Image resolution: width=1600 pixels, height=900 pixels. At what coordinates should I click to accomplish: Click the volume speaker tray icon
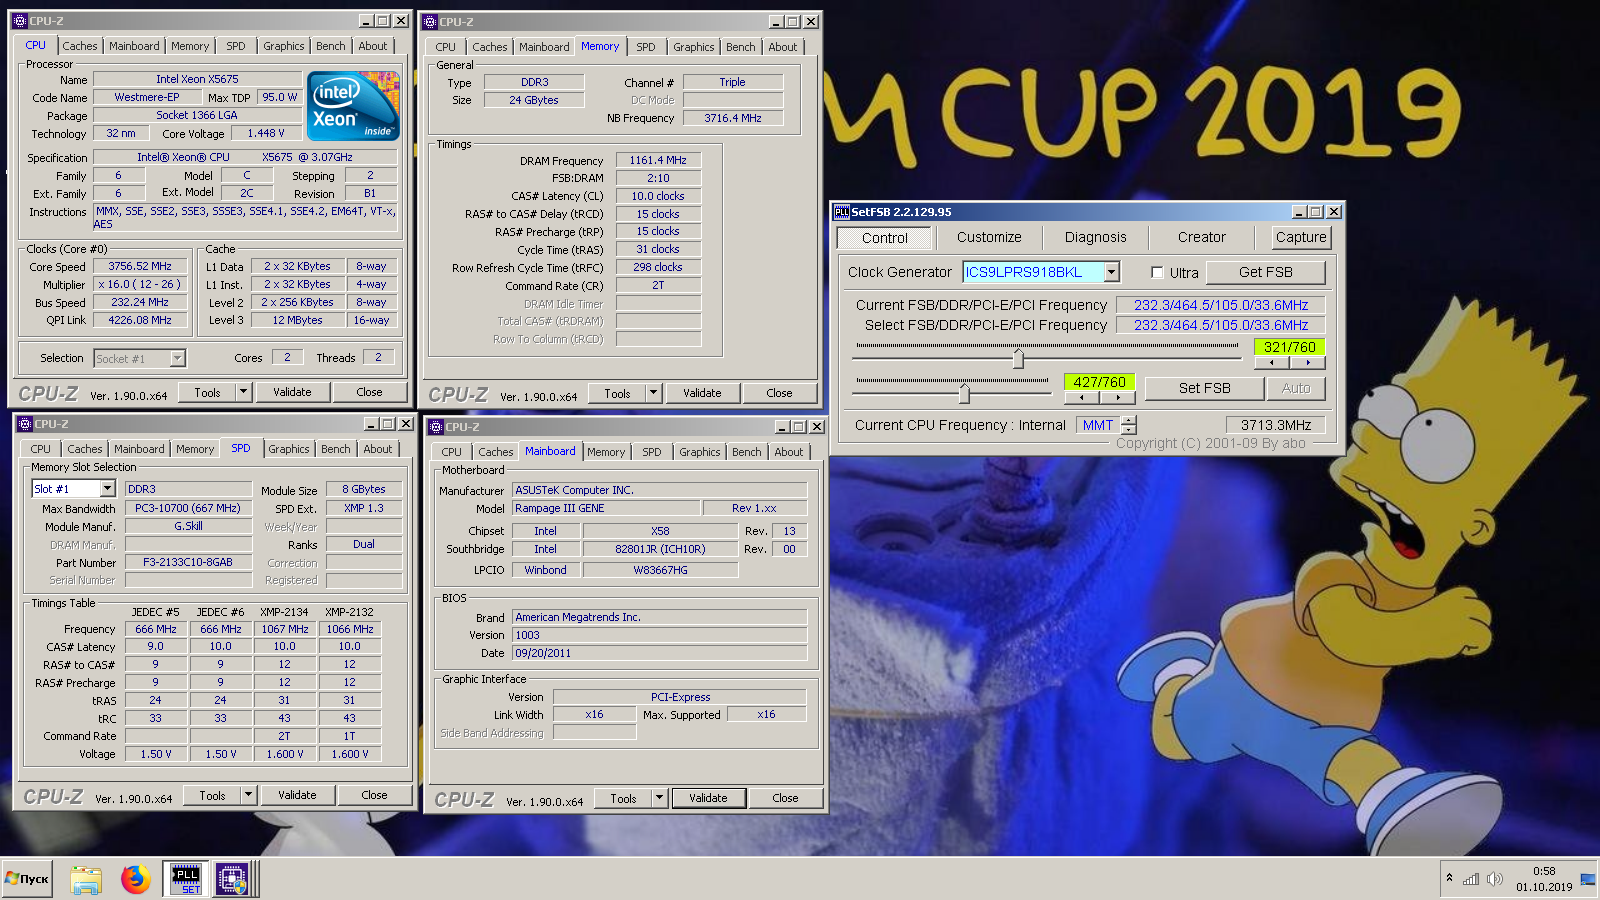point(1494,879)
